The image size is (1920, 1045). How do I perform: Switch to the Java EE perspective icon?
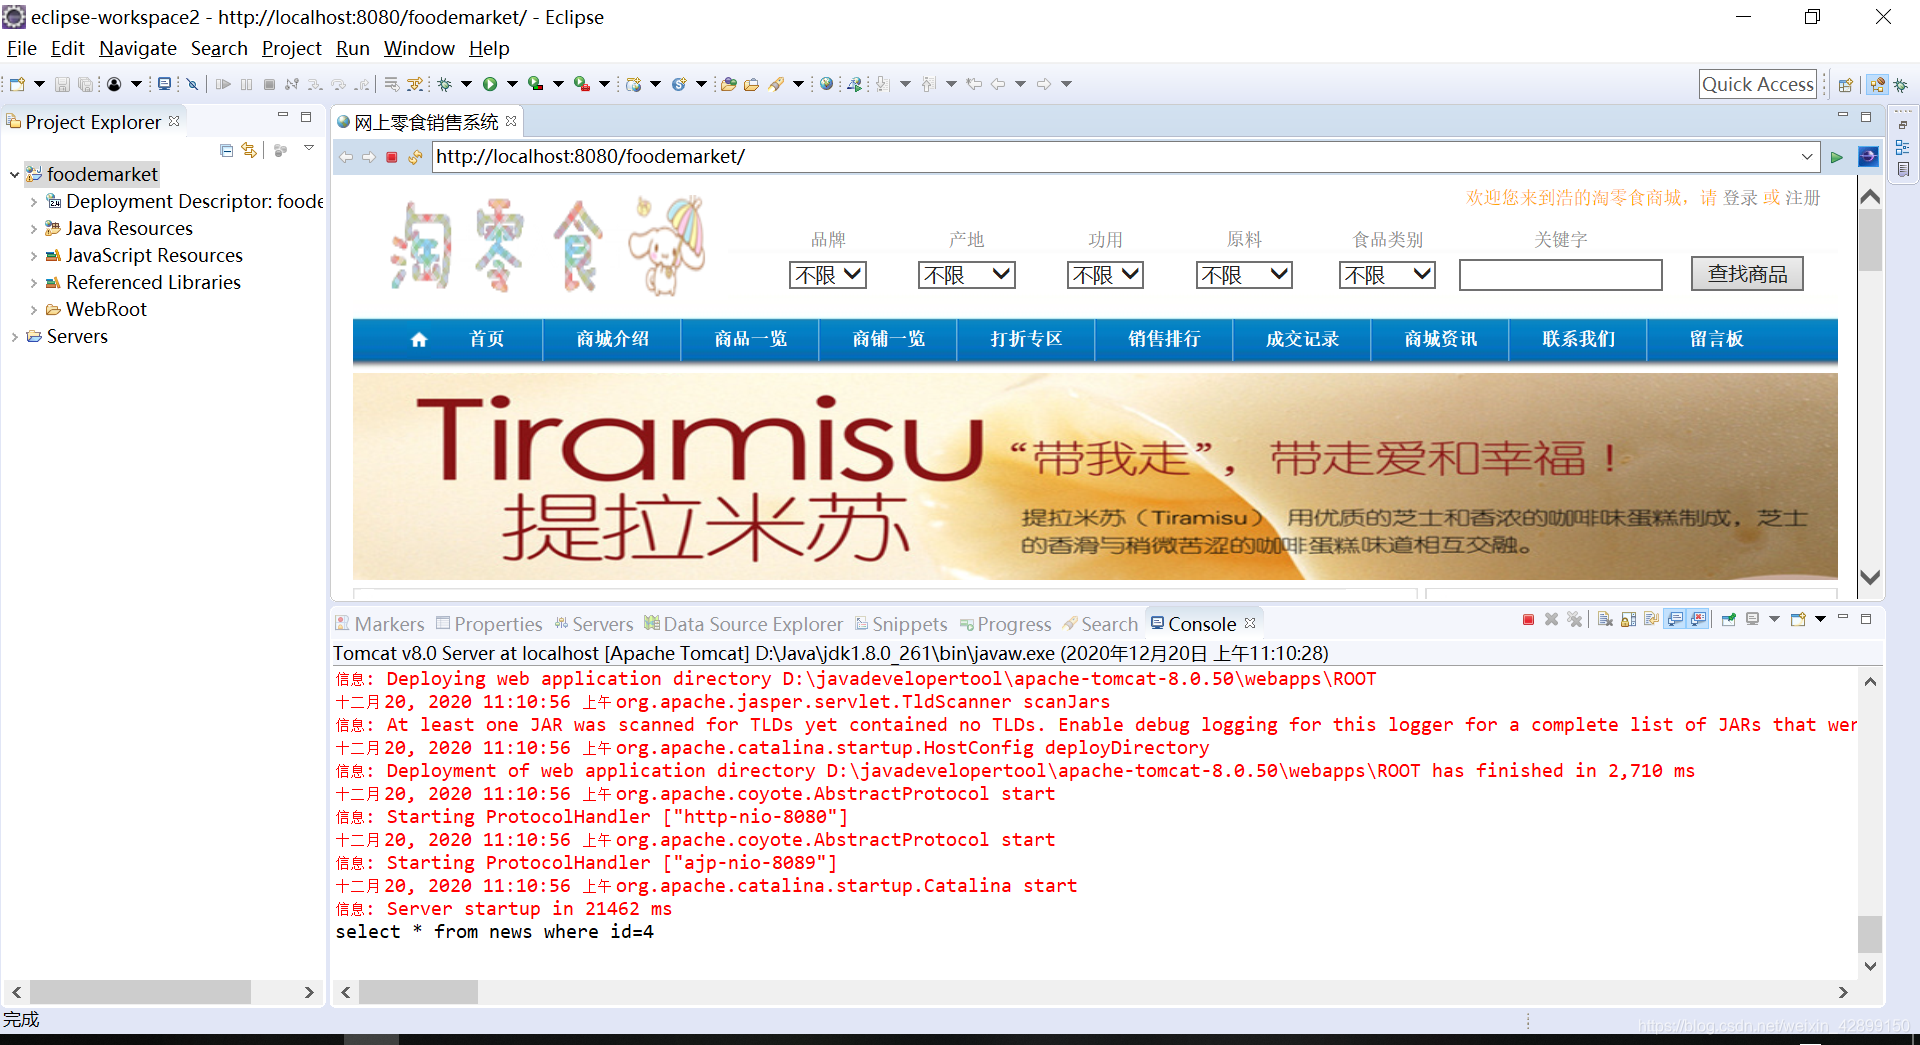tap(1877, 85)
